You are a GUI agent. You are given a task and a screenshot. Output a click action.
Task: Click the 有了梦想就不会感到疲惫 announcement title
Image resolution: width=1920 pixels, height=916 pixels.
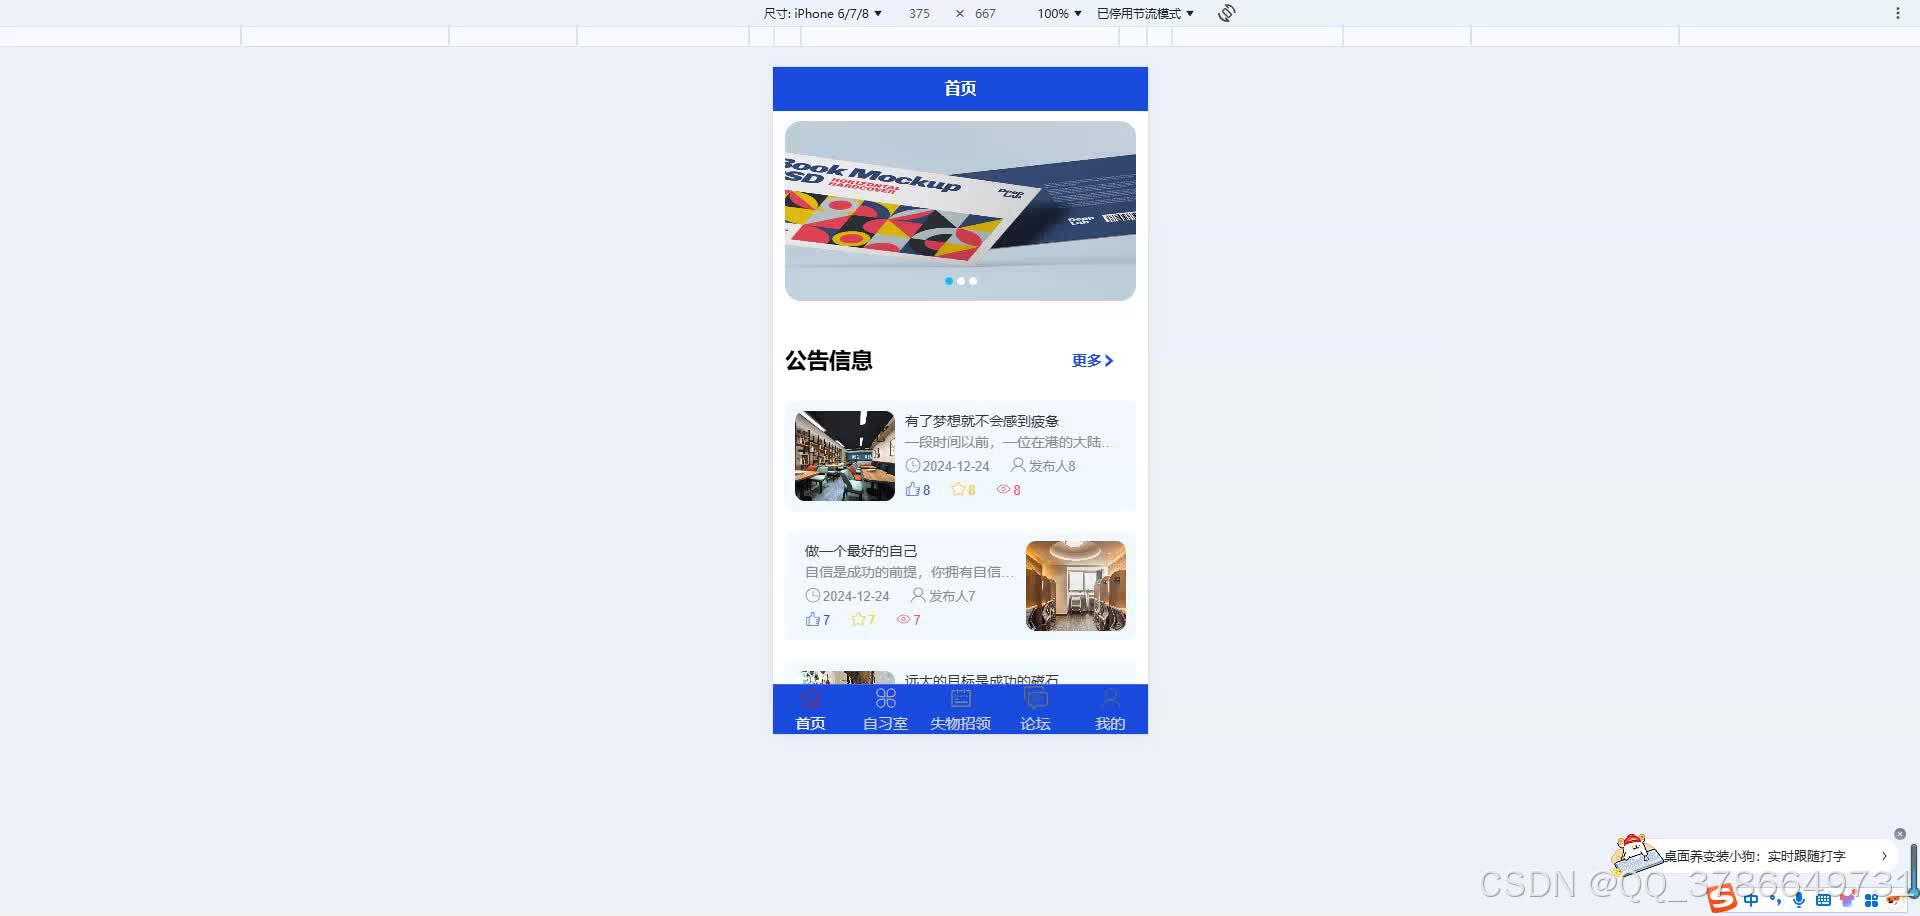tap(983, 420)
